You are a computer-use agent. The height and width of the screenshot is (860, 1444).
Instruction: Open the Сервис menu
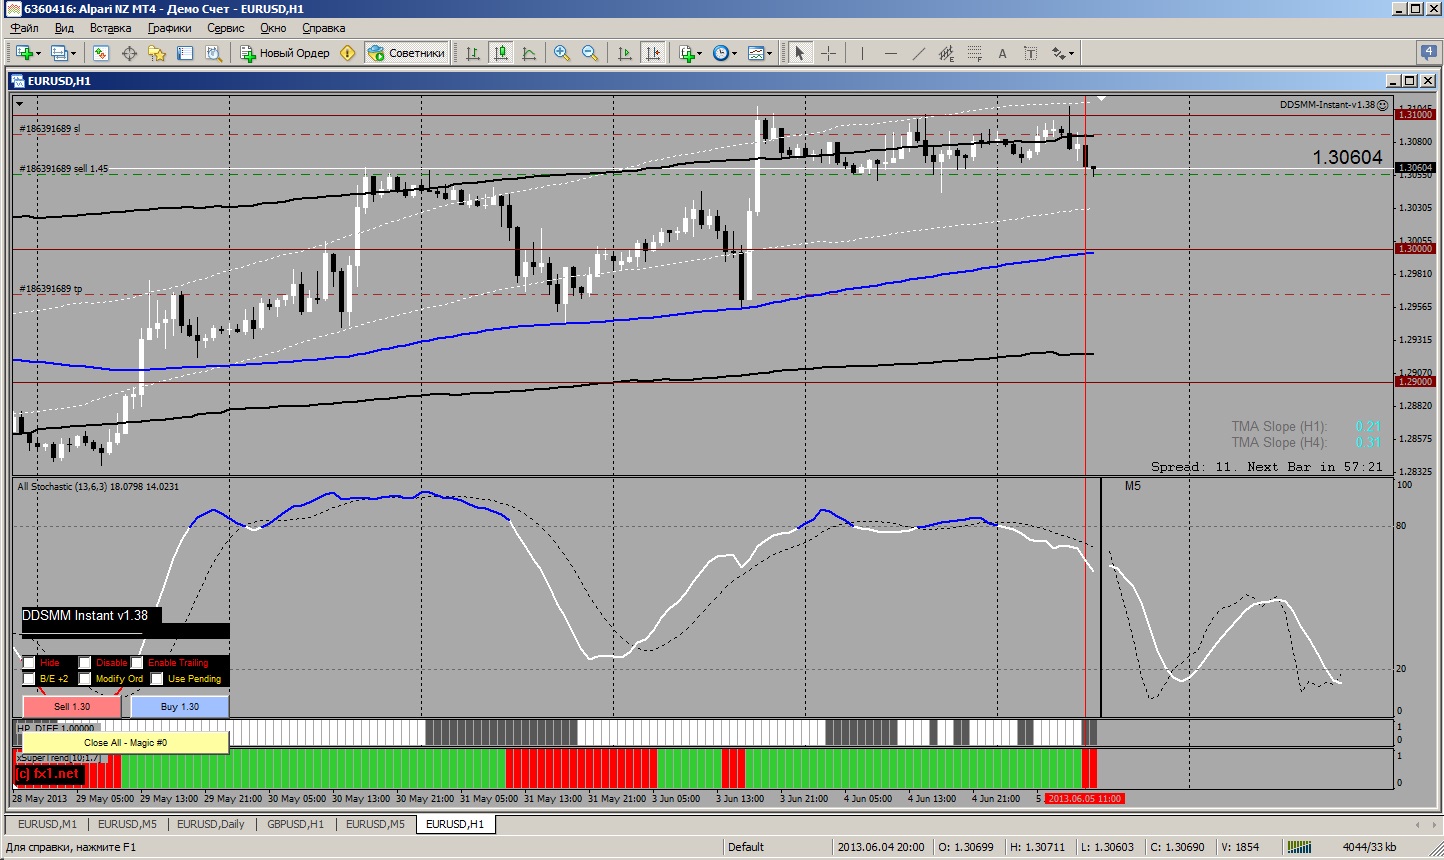pos(225,28)
